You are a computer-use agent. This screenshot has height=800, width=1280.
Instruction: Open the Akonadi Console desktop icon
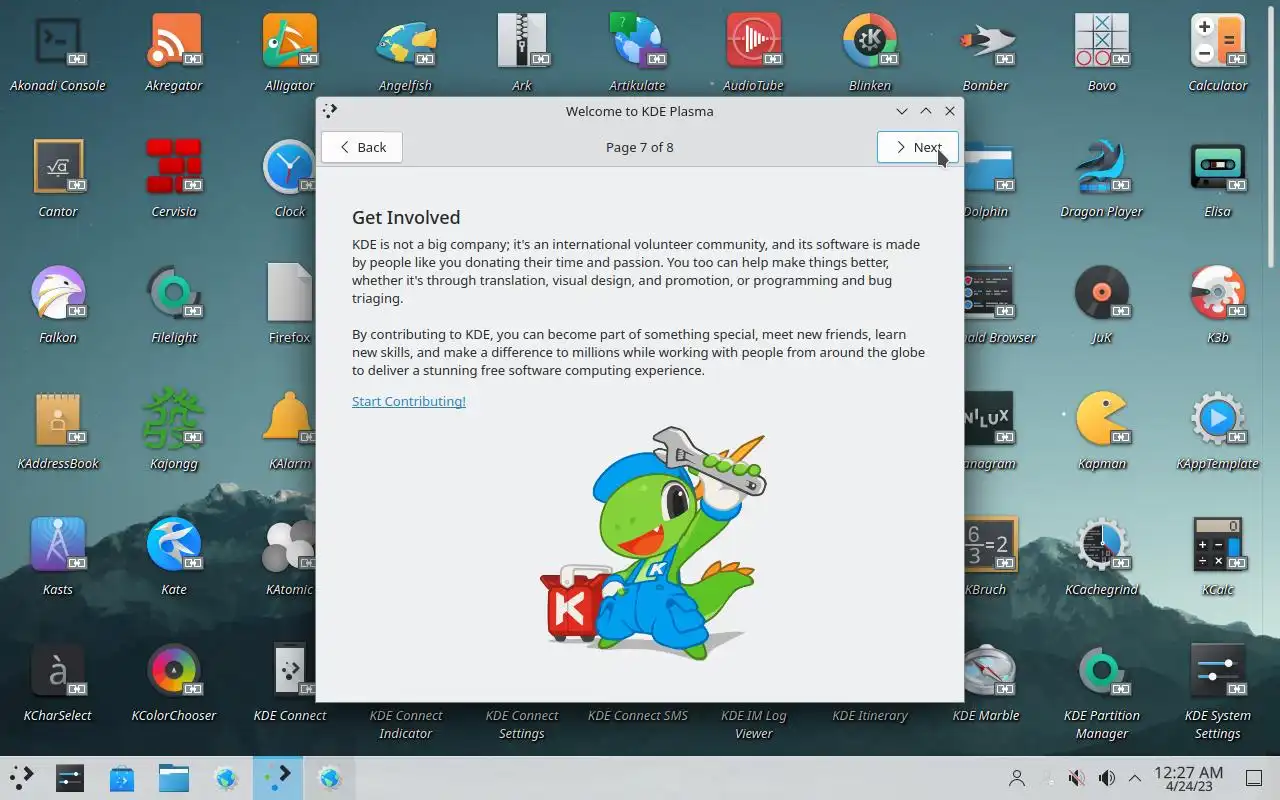coord(58,42)
